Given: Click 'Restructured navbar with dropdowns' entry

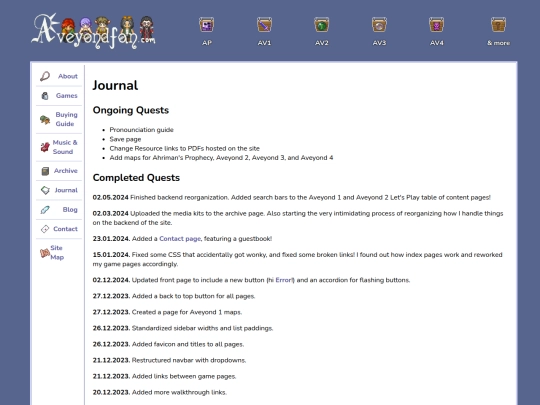Looking at the screenshot, I should pos(169,360).
